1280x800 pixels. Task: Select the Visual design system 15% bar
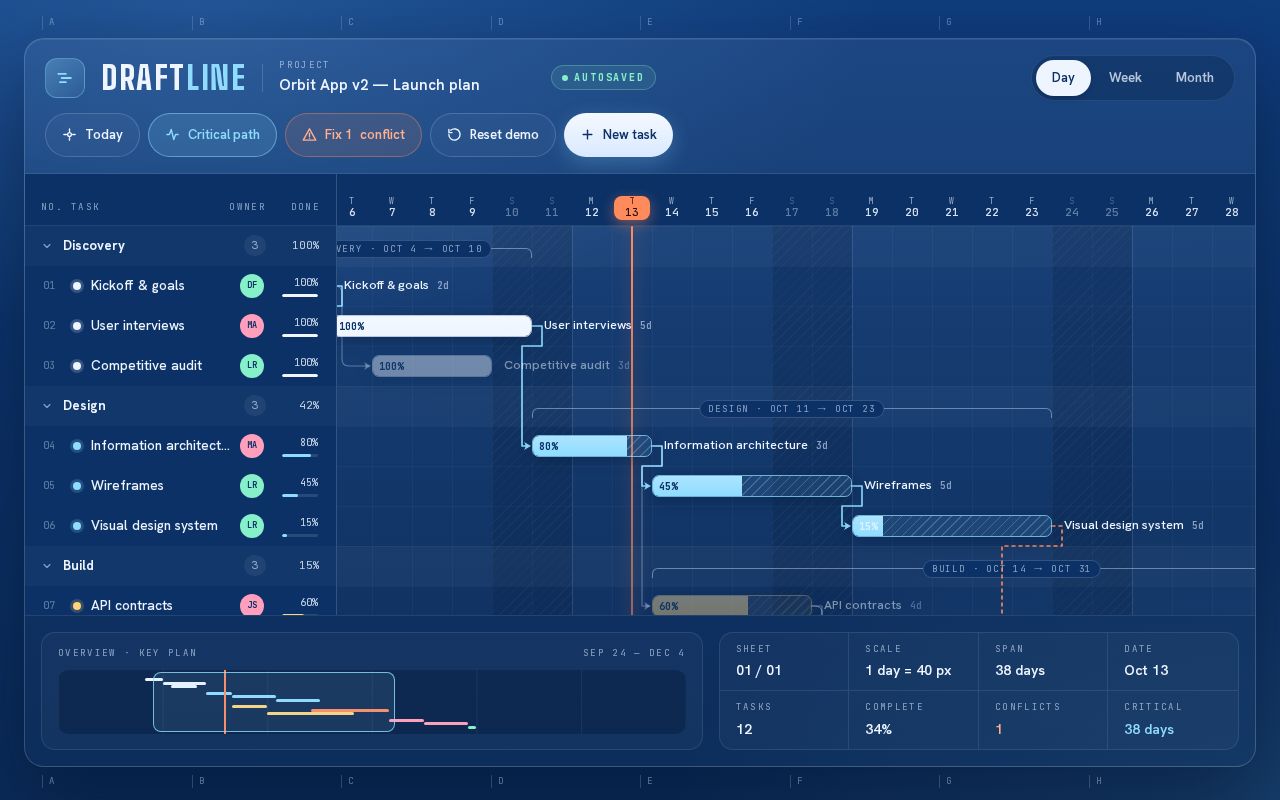952,526
